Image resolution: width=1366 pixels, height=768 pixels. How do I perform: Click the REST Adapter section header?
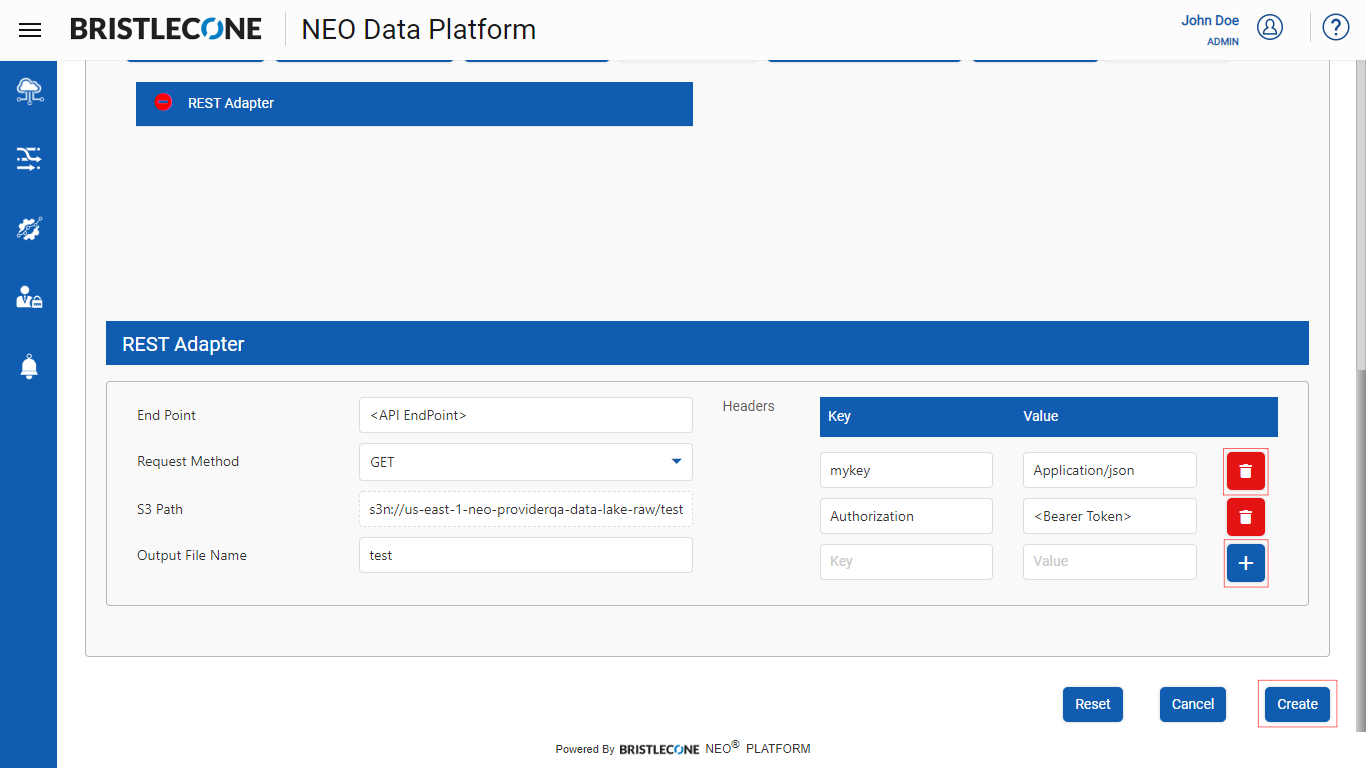coord(707,343)
